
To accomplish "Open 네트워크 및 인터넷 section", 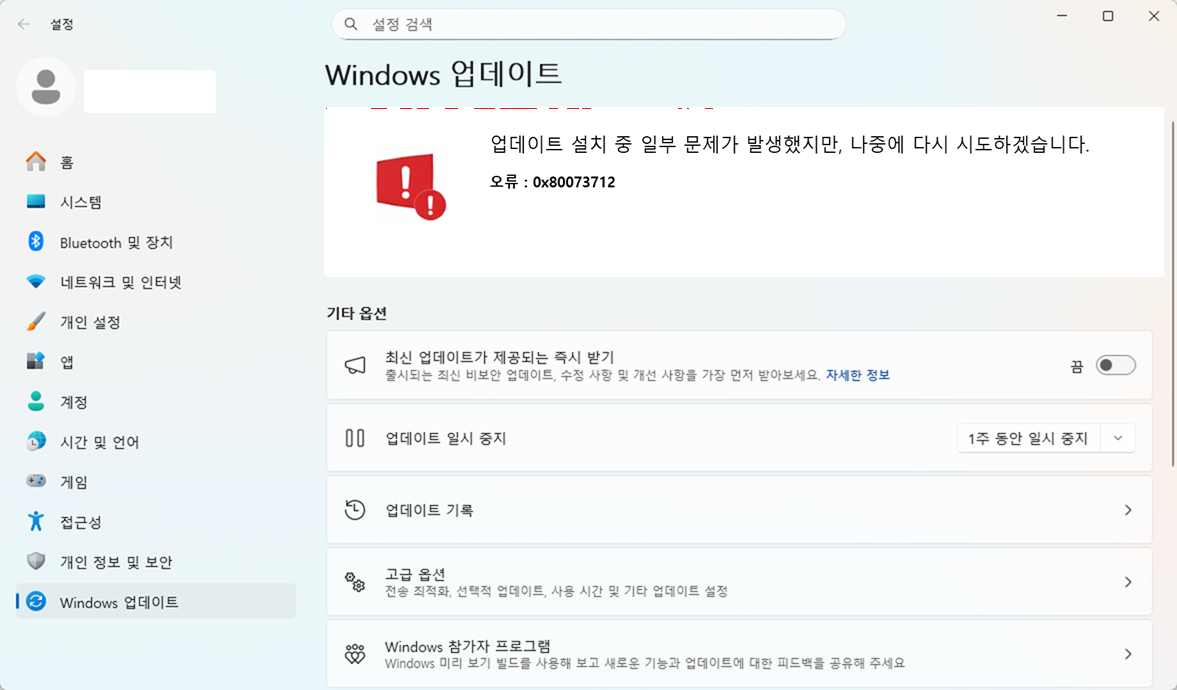I will [x=156, y=282].
